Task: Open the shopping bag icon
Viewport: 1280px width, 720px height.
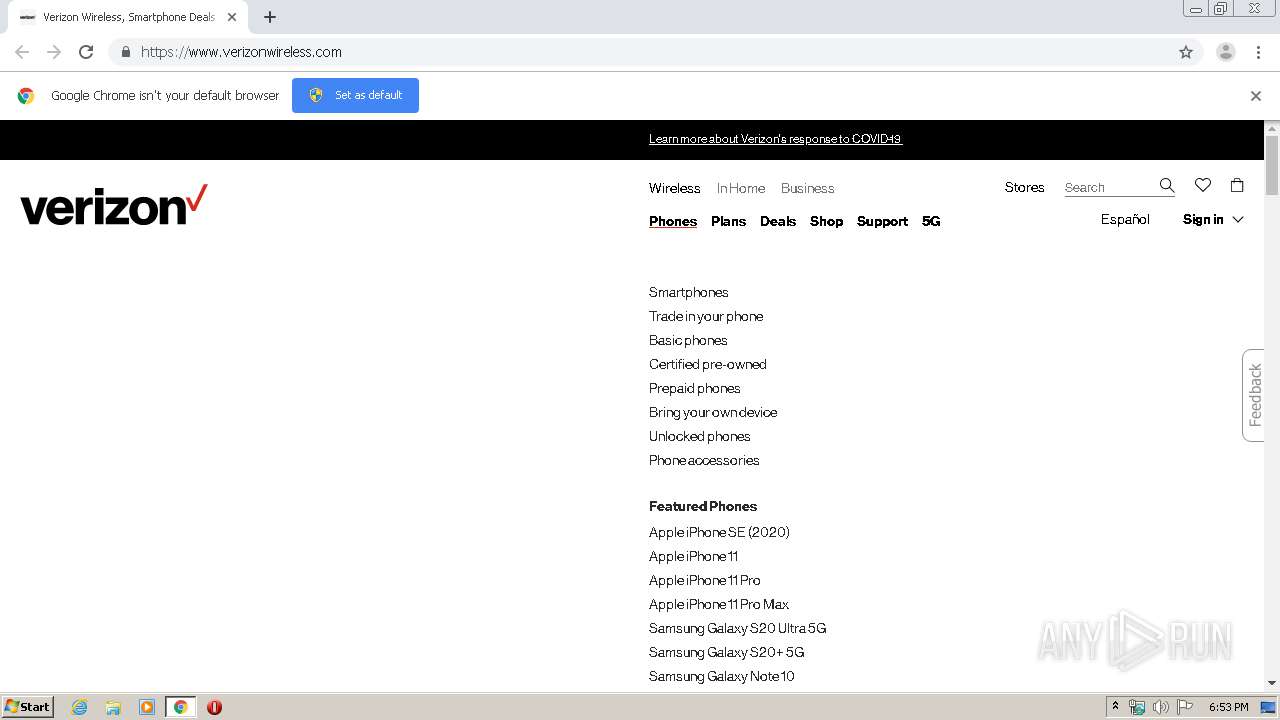Action: (1237, 185)
